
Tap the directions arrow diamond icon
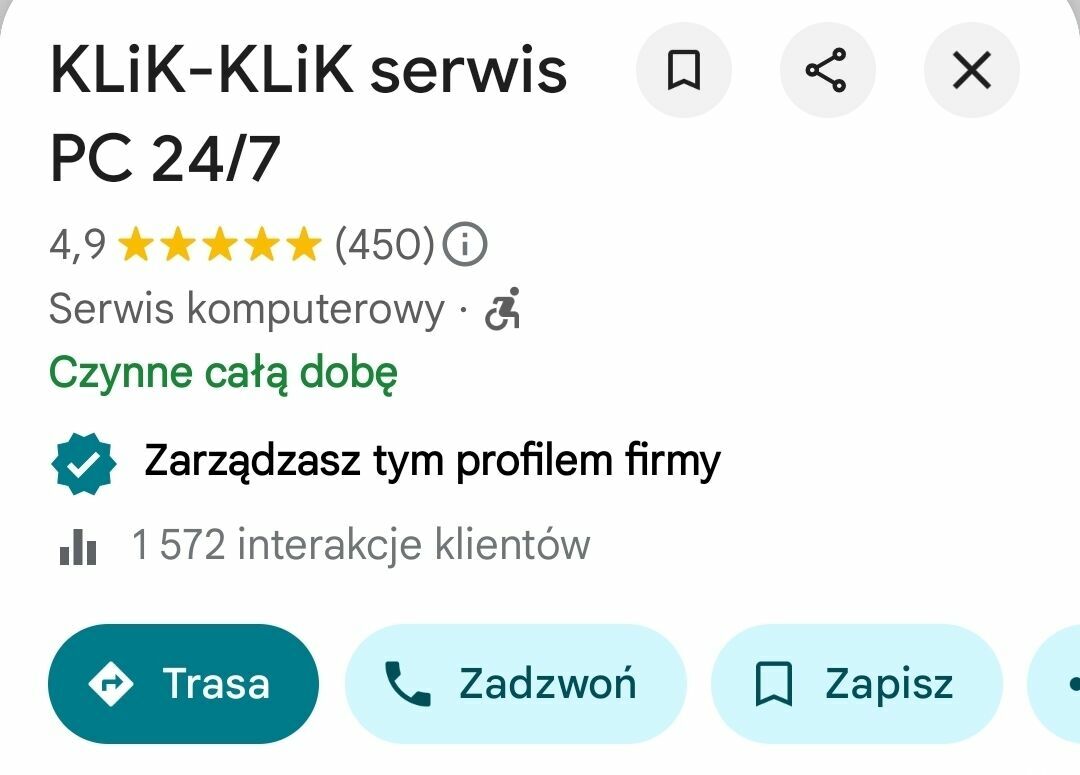(x=111, y=684)
